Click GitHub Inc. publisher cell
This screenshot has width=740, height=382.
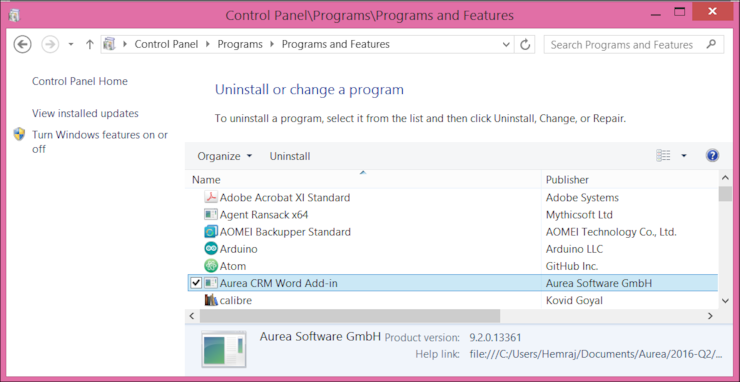[572, 266]
